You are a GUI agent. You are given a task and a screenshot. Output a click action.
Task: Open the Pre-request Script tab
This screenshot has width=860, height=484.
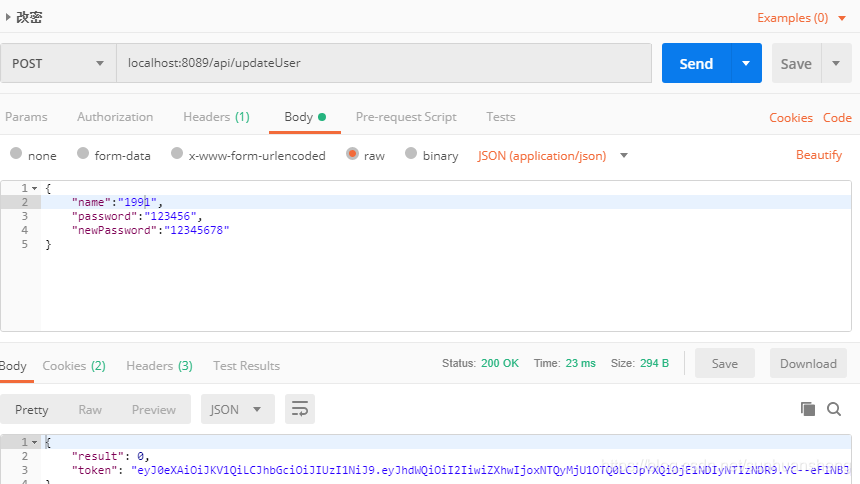point(406,117)
